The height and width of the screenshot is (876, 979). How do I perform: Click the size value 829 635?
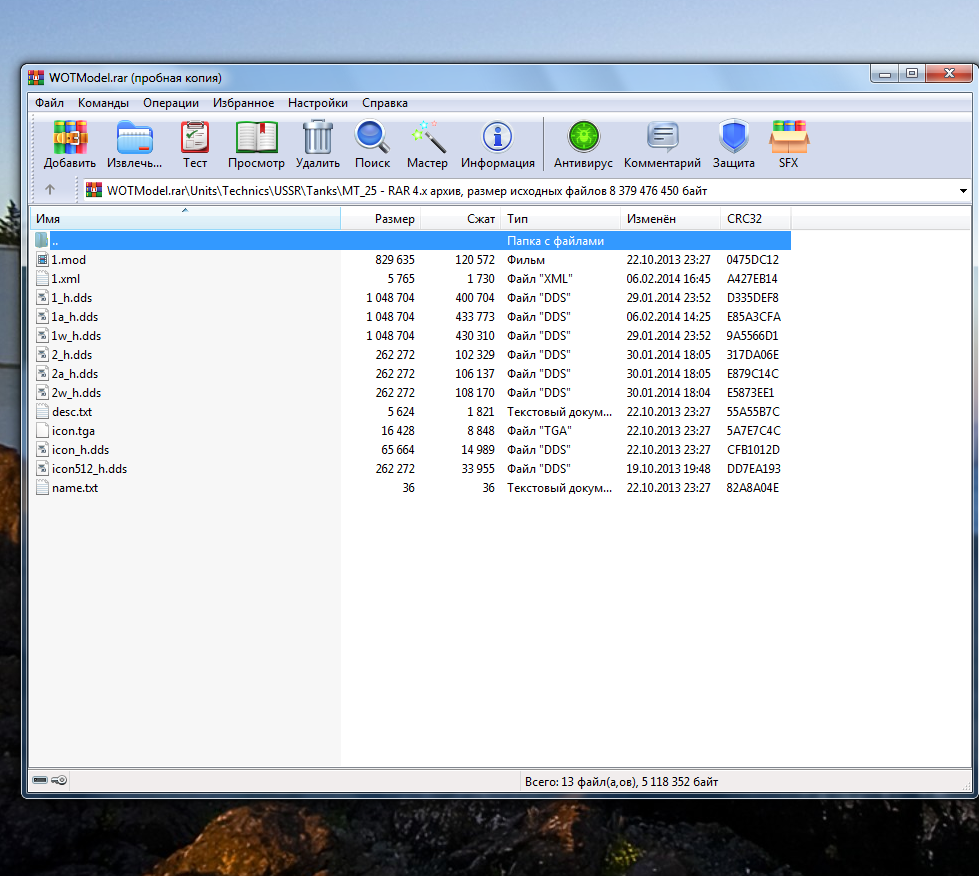[x=395, y=260]
